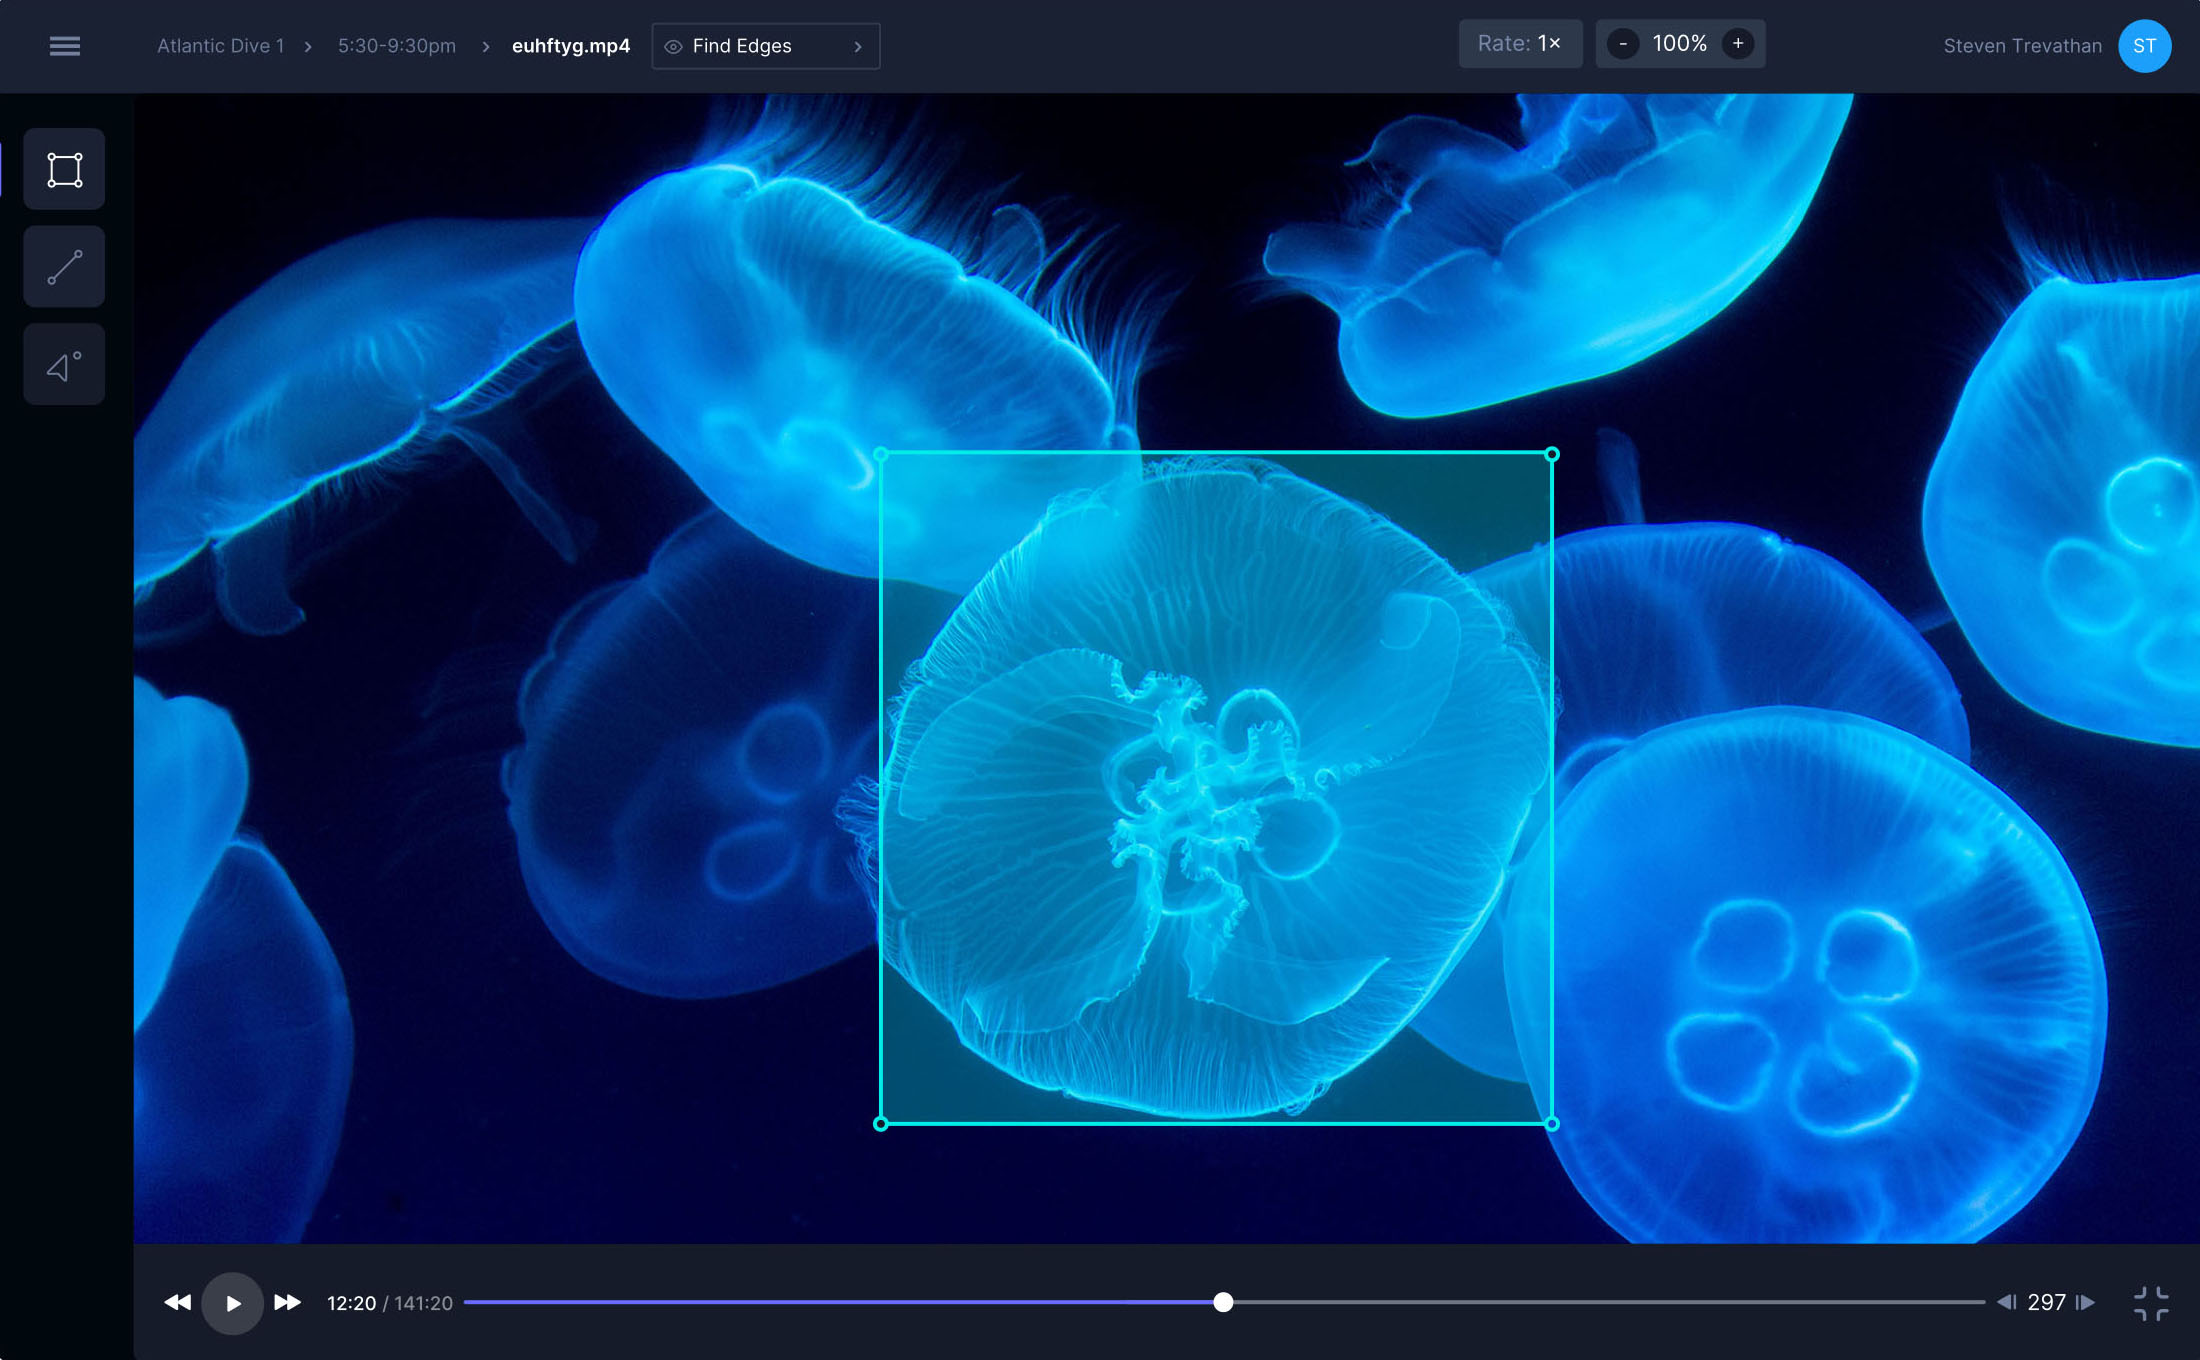This screenshot has height=1360, width=2200.
Task: Select the line measurement tool
Action: [65, 267]
